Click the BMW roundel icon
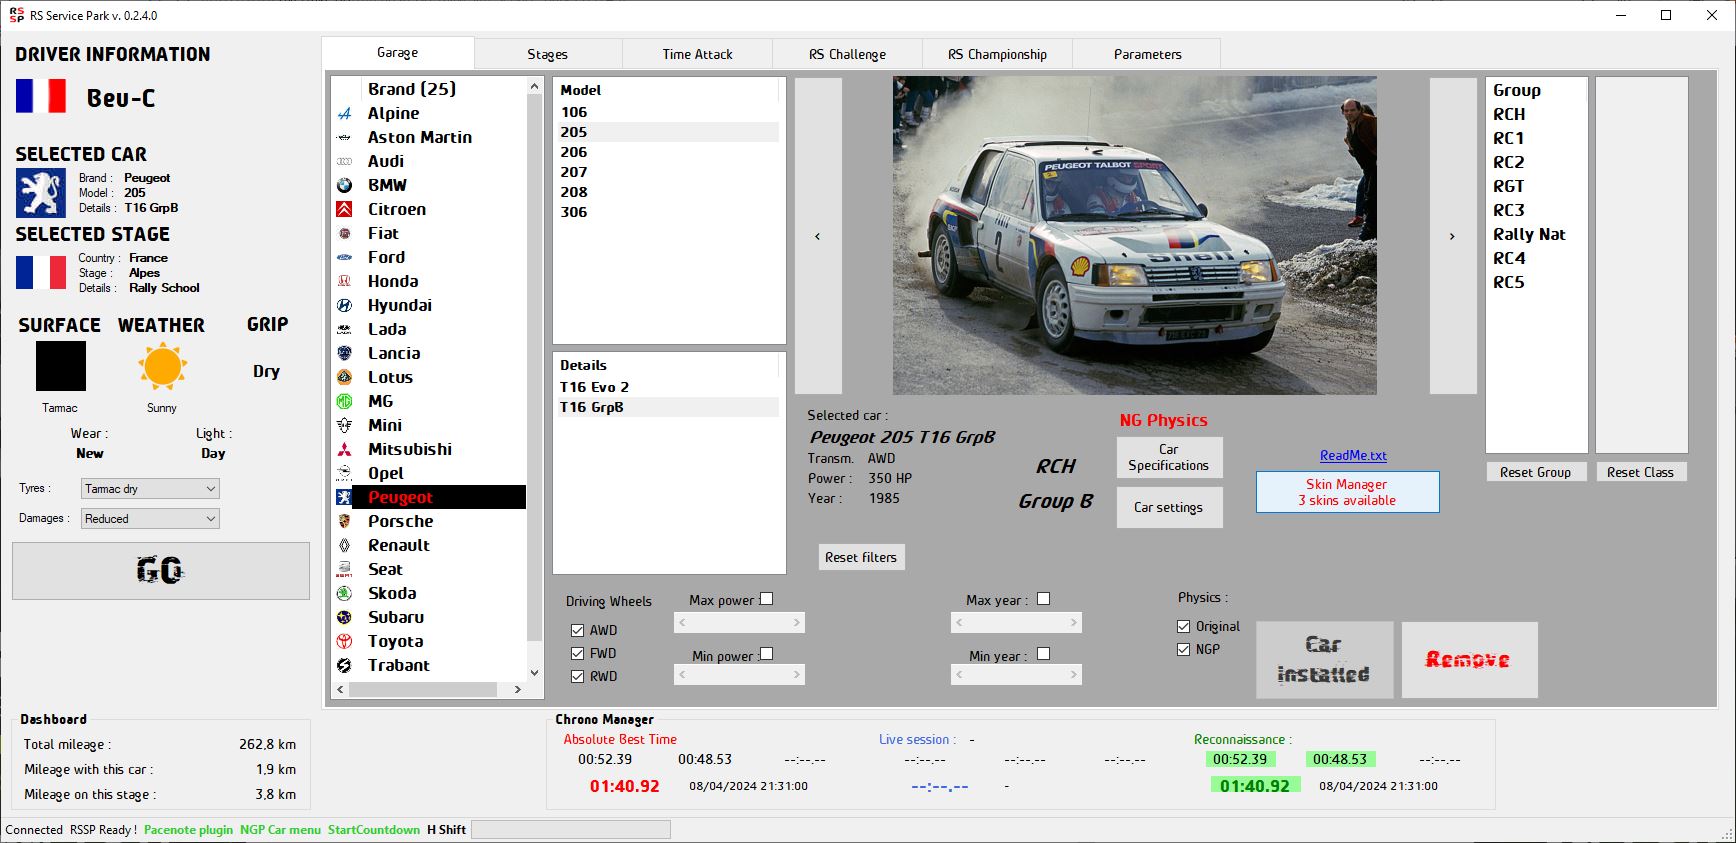The height and width of the screenshot is (843, 1736). [344, 185]
